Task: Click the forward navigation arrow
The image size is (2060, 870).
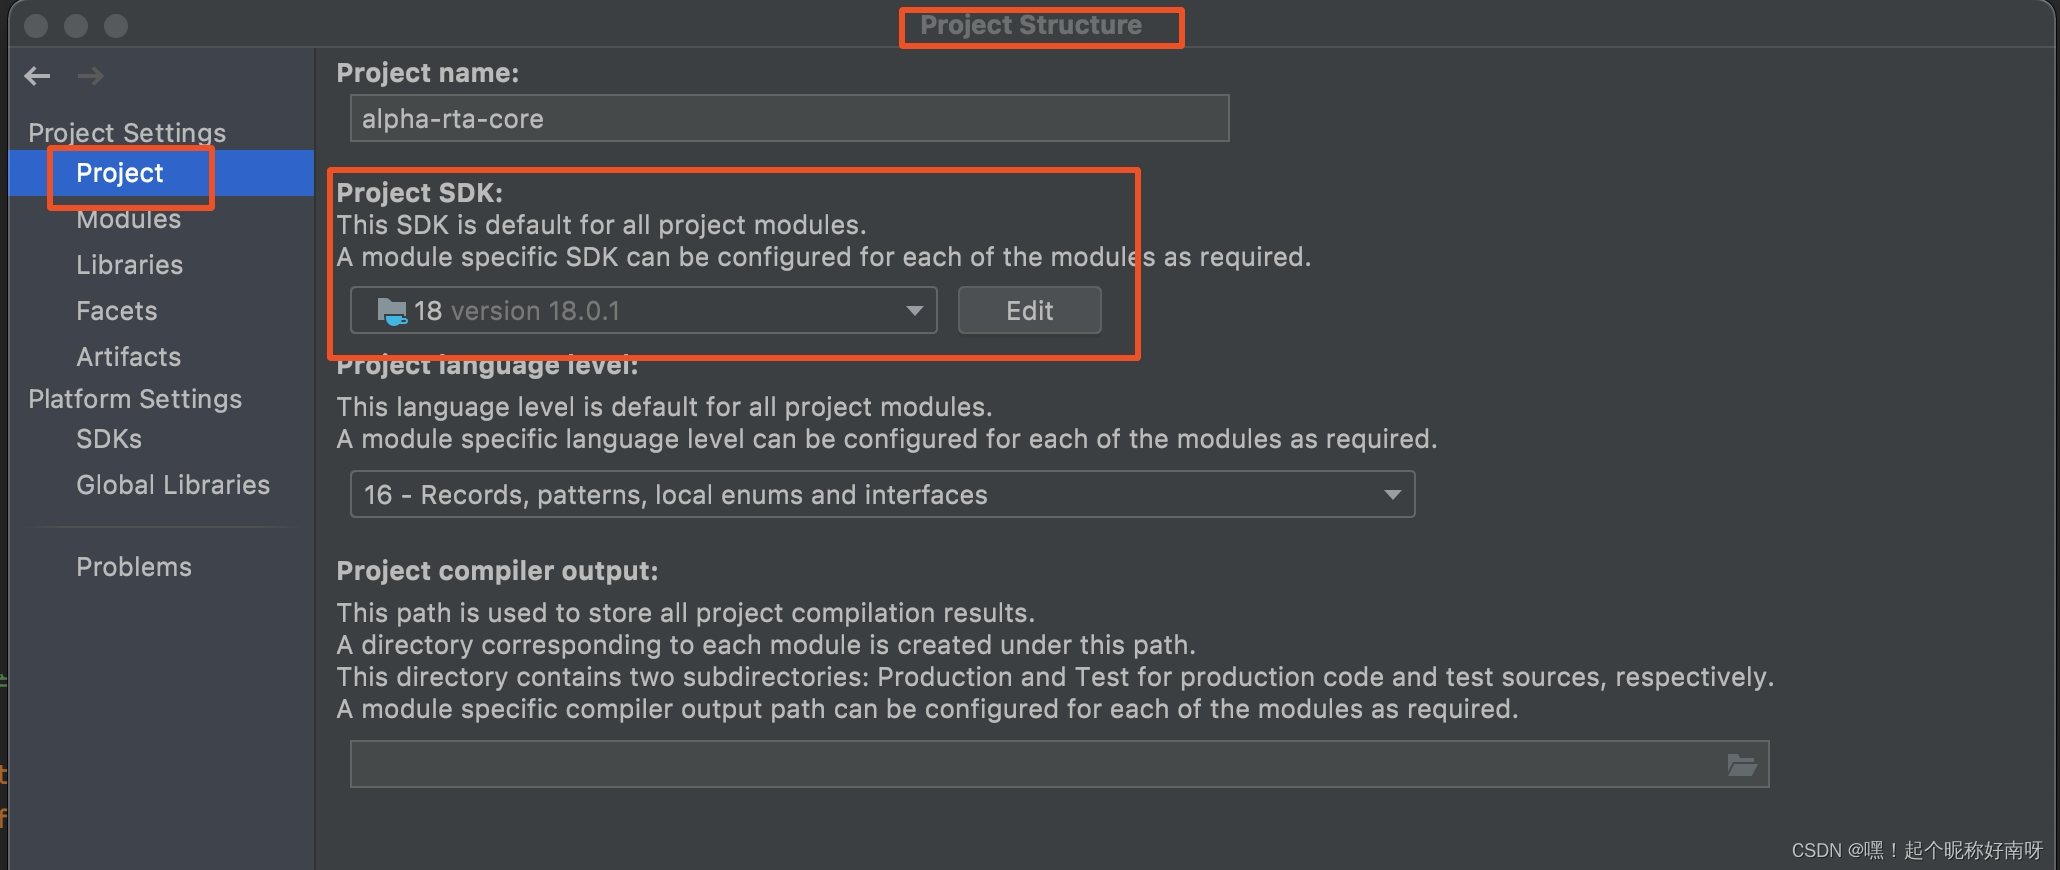Action: tap(91, 76)
